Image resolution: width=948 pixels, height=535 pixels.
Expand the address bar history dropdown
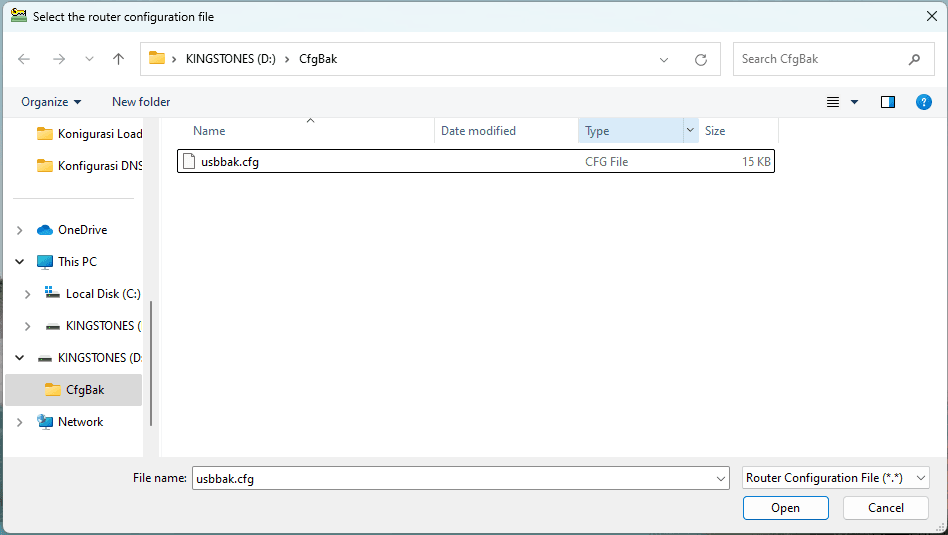click(x=664, y=59)
